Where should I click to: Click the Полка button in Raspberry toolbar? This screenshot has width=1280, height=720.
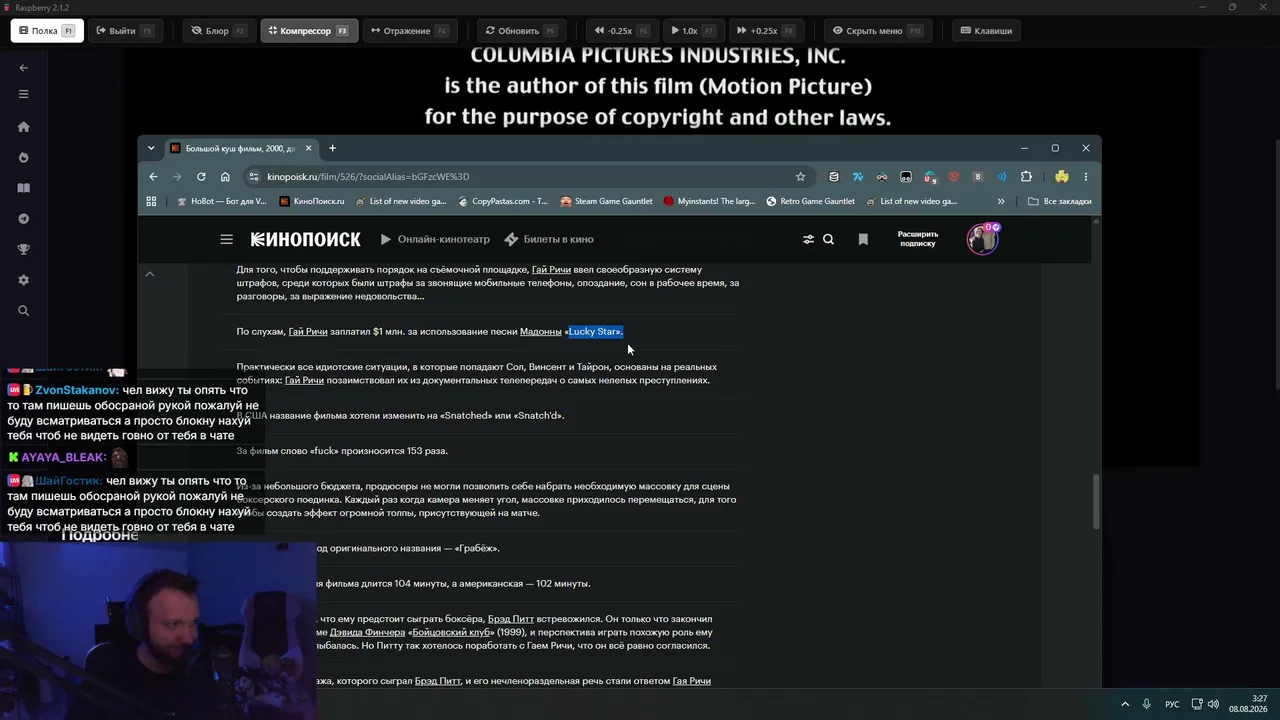(46, 31)
